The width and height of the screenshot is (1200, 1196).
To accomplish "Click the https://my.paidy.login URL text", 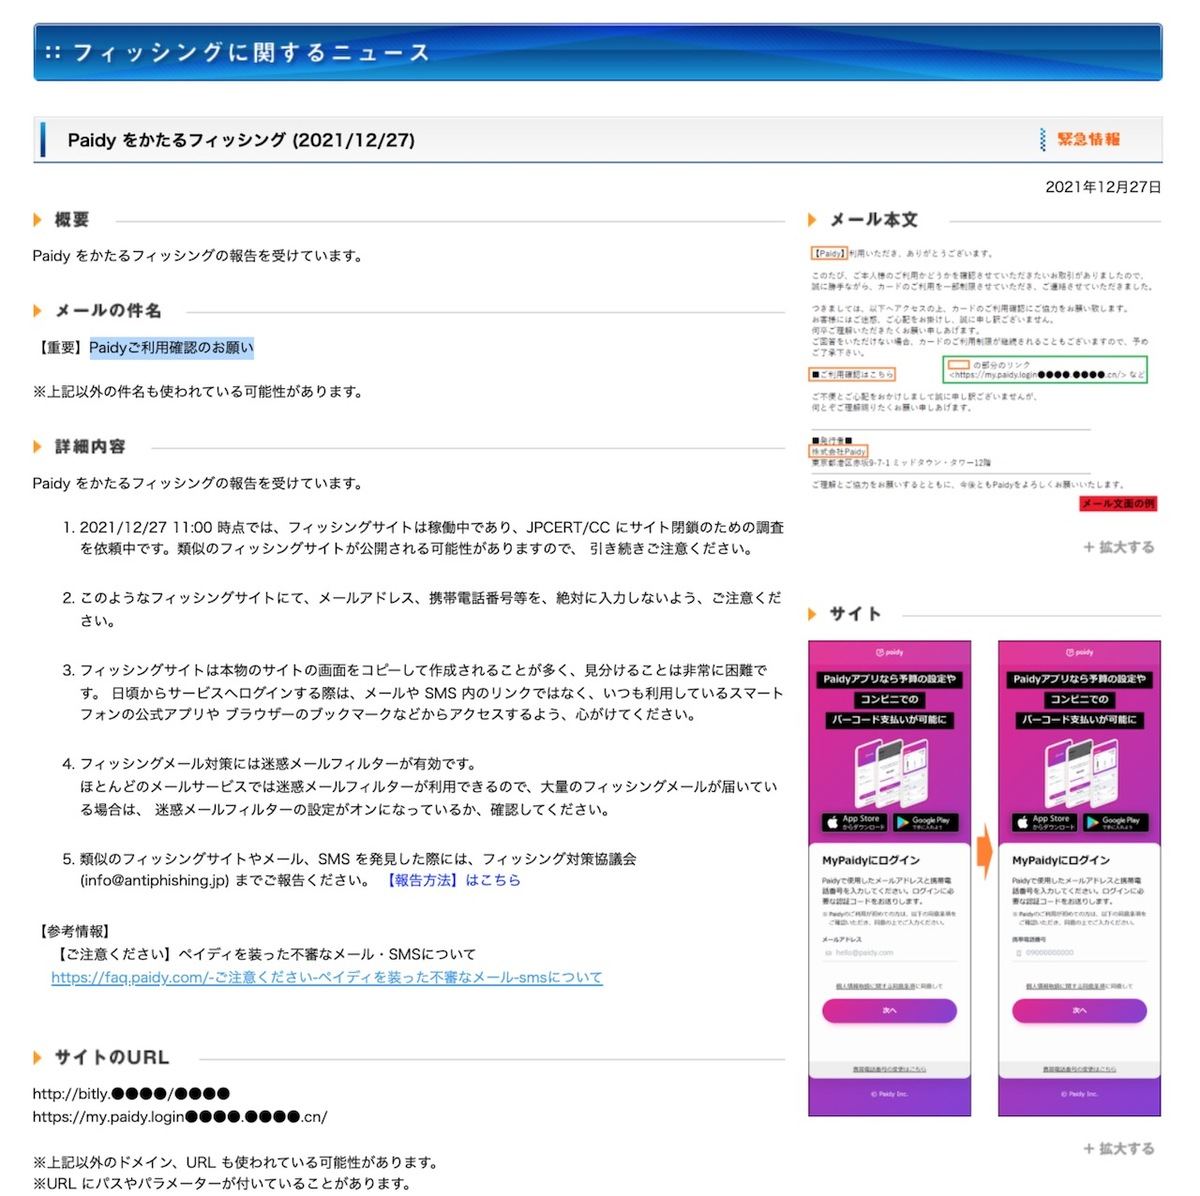I will [180, 1117].
